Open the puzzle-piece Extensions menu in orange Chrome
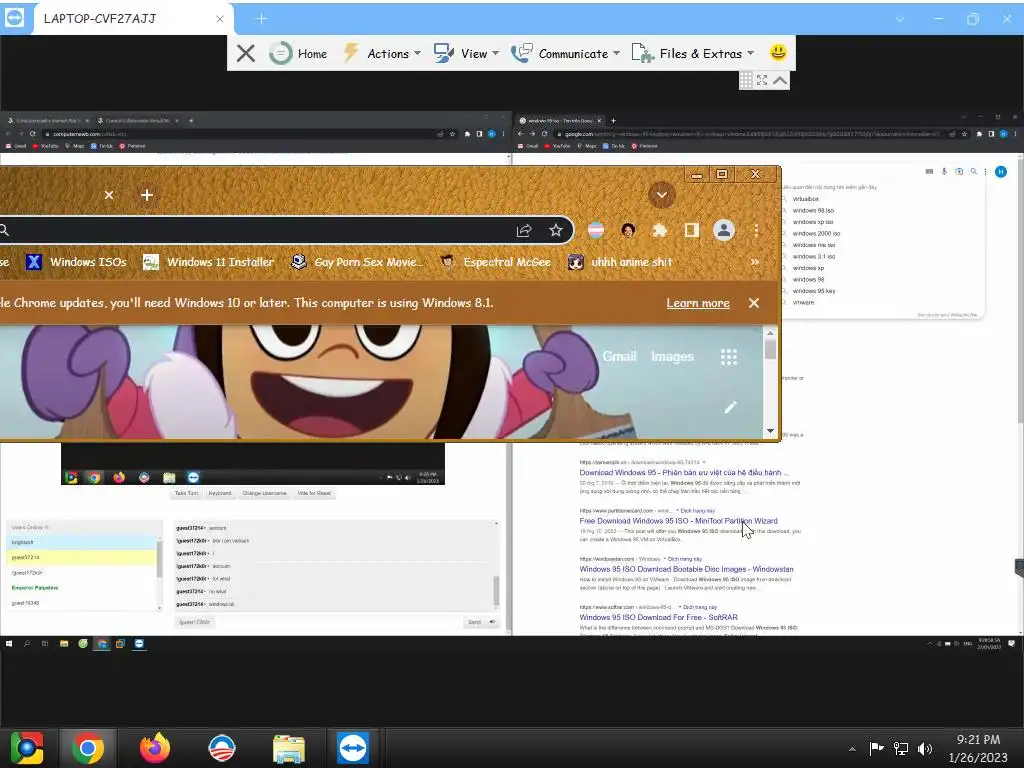 point(660,230)
